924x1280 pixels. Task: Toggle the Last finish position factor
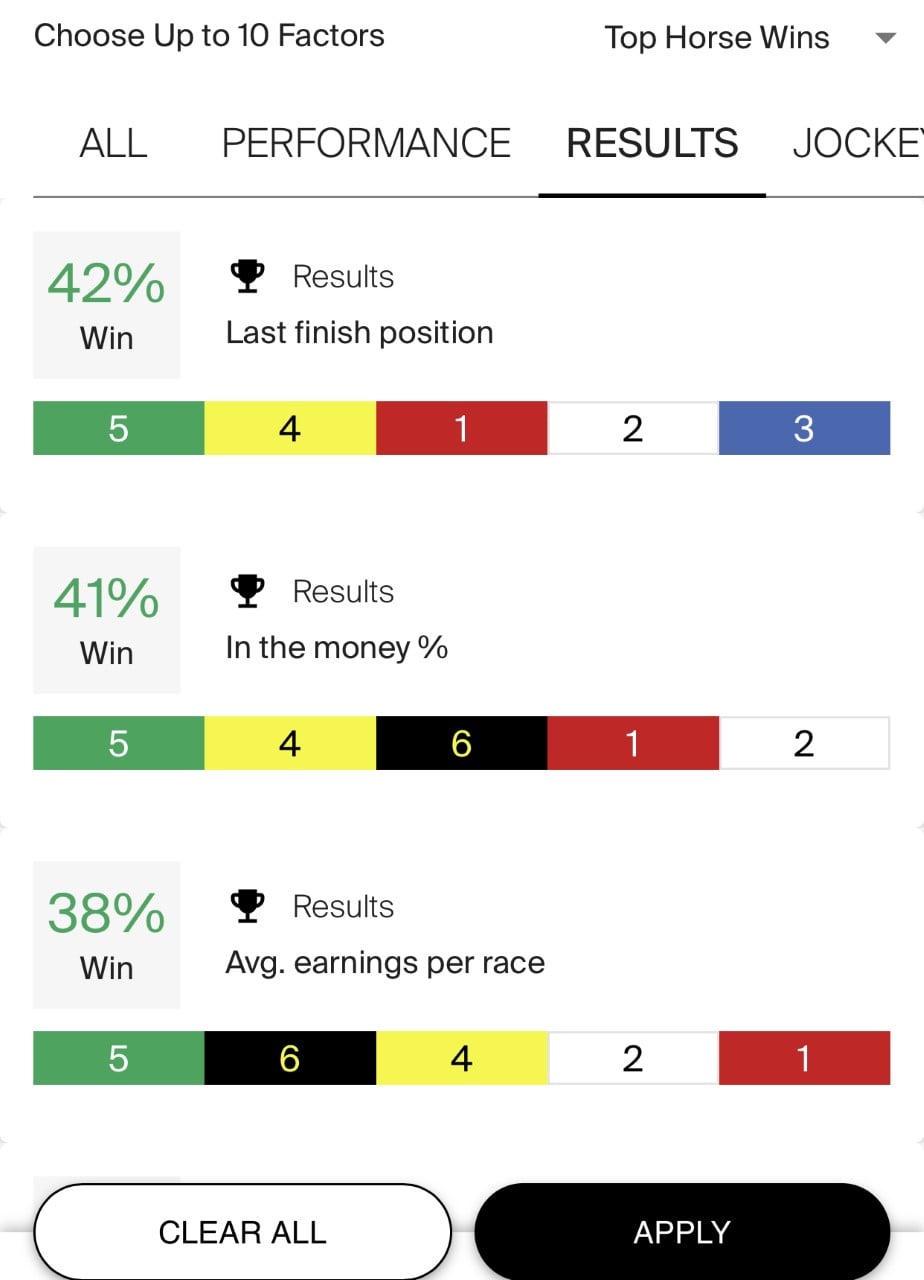[x=360, y=332]
